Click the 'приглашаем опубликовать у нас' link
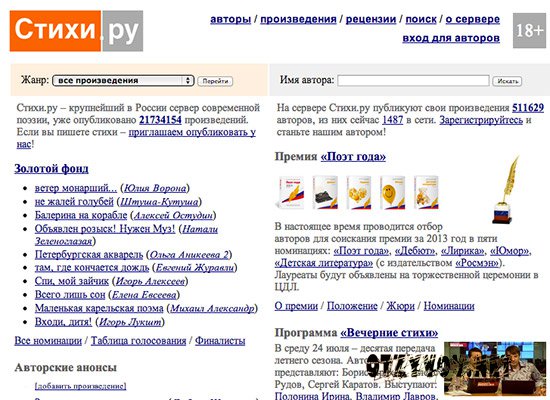This screenshot has height=400, width=550. pyautogui.click(x=192, y=132)
